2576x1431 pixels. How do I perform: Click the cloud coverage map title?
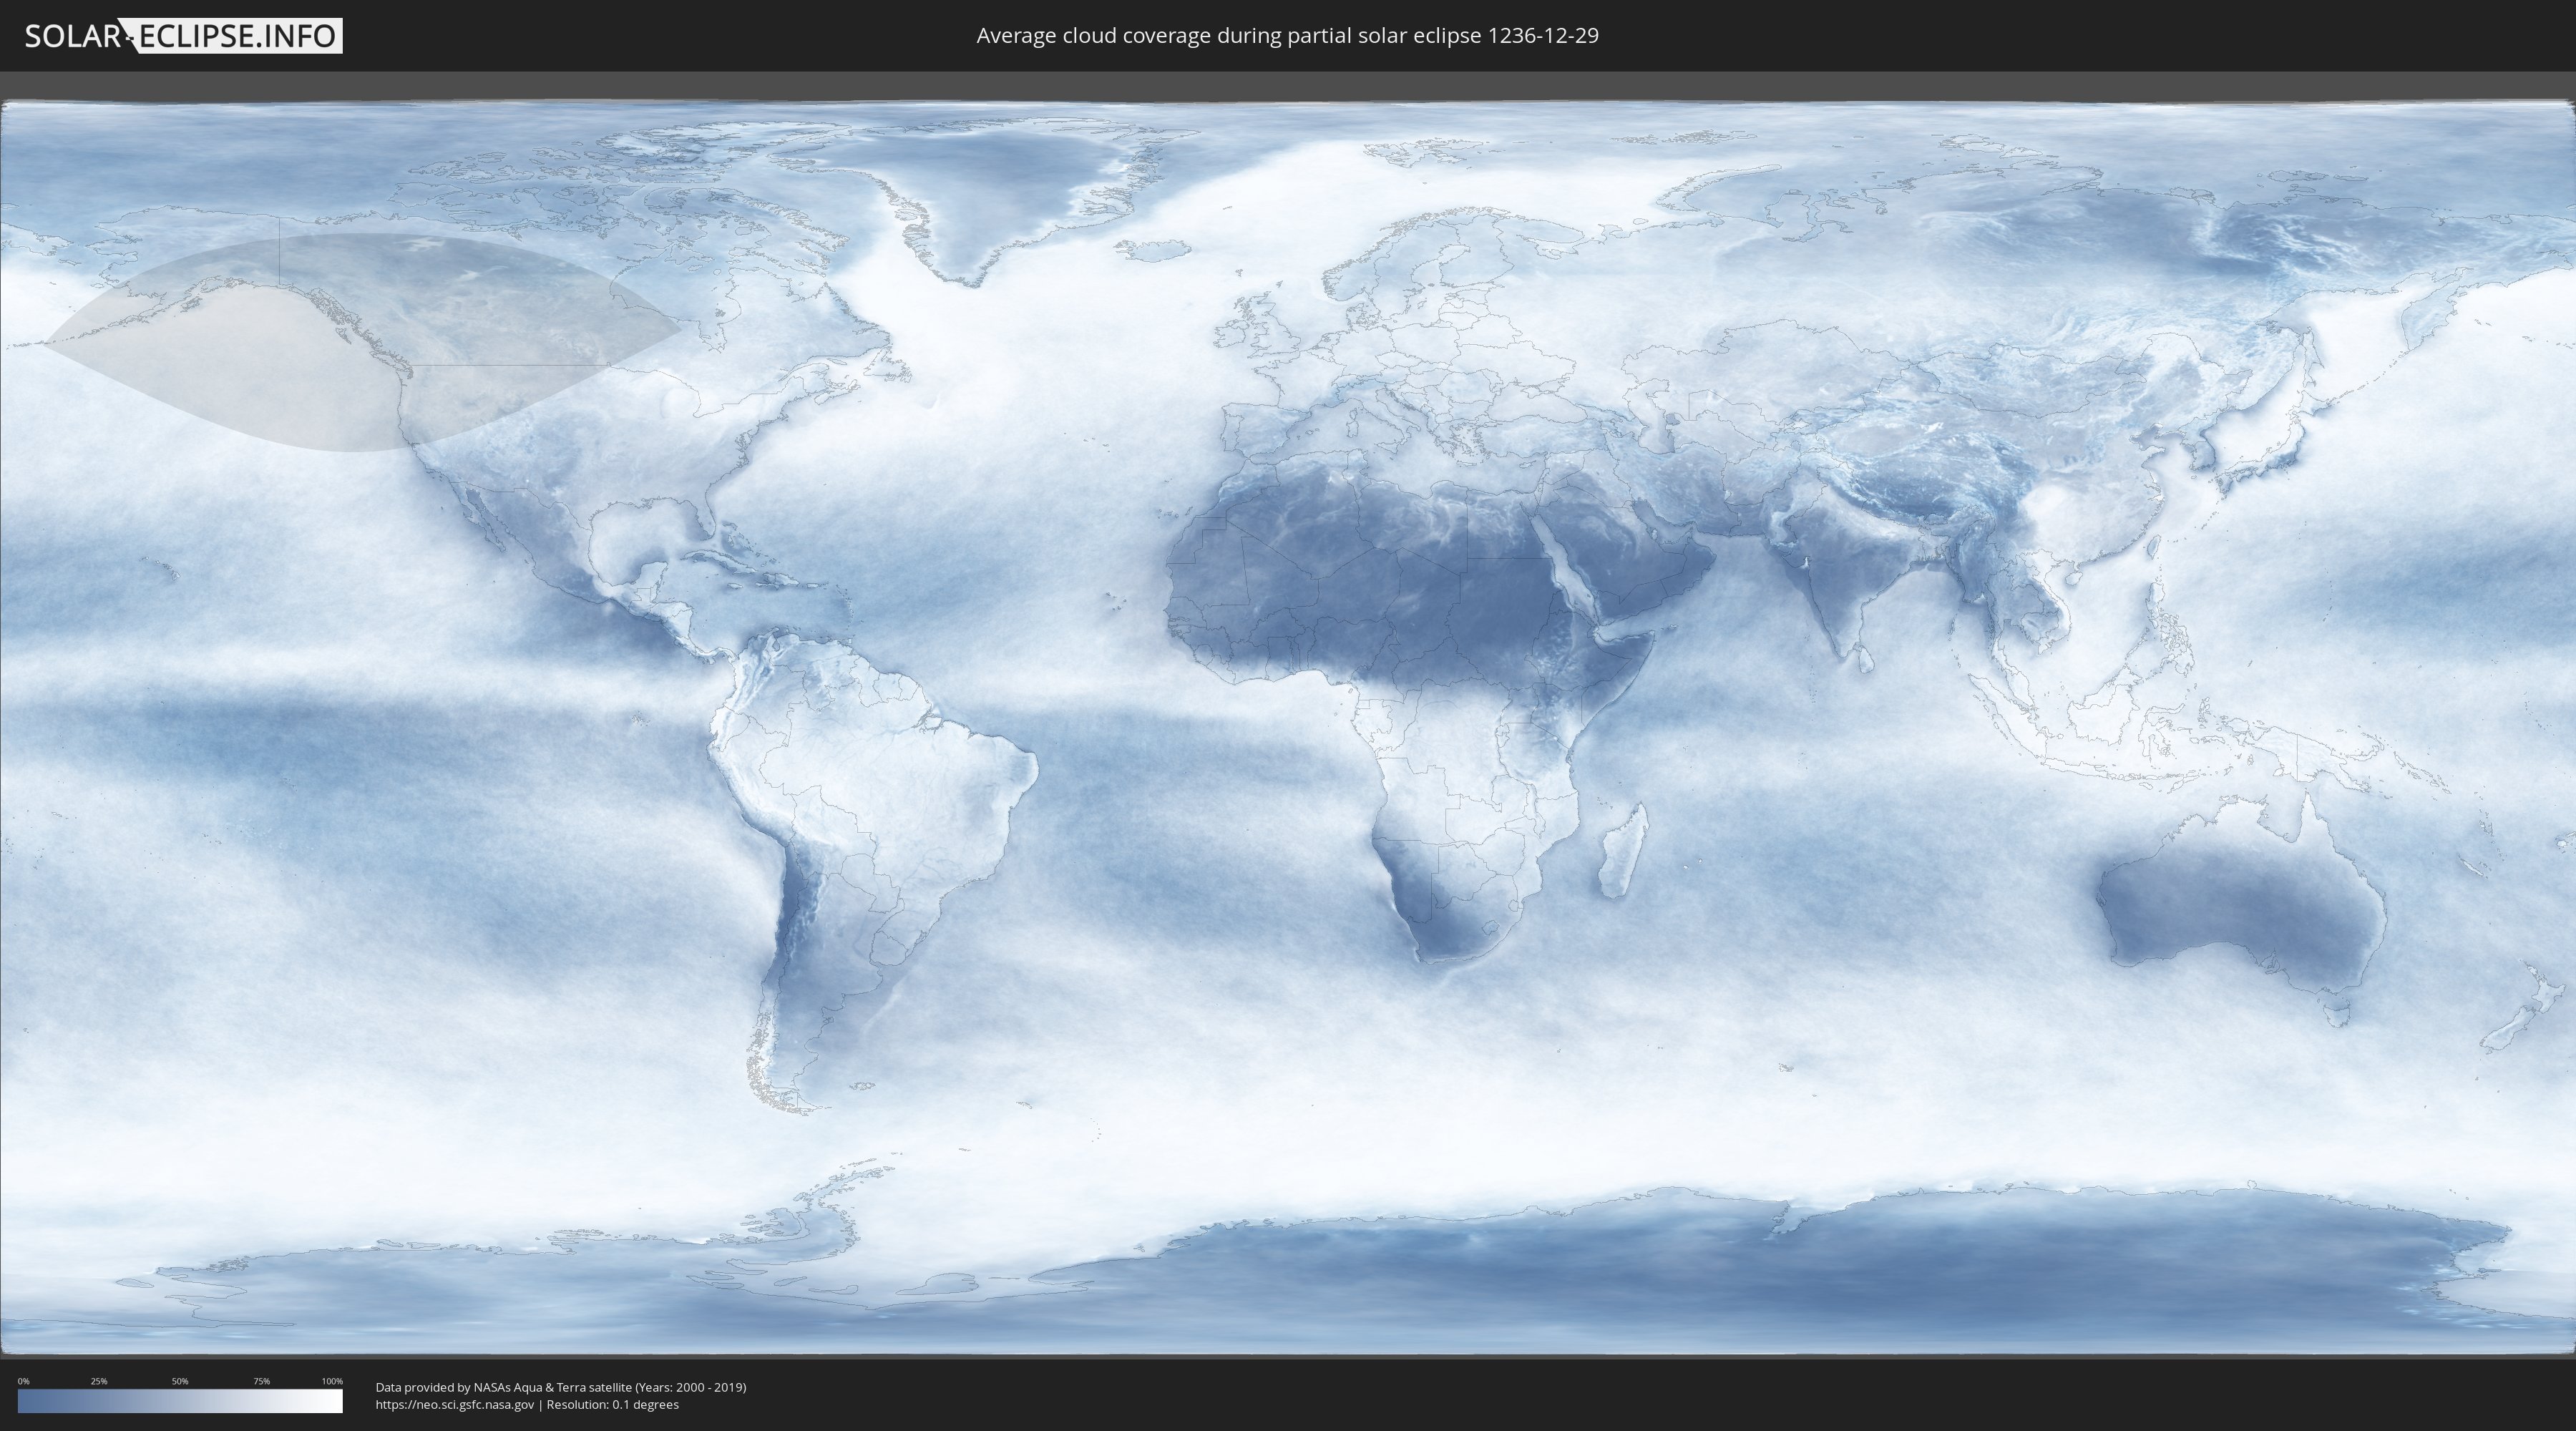pyautogui.click(x=1287, y=36)
